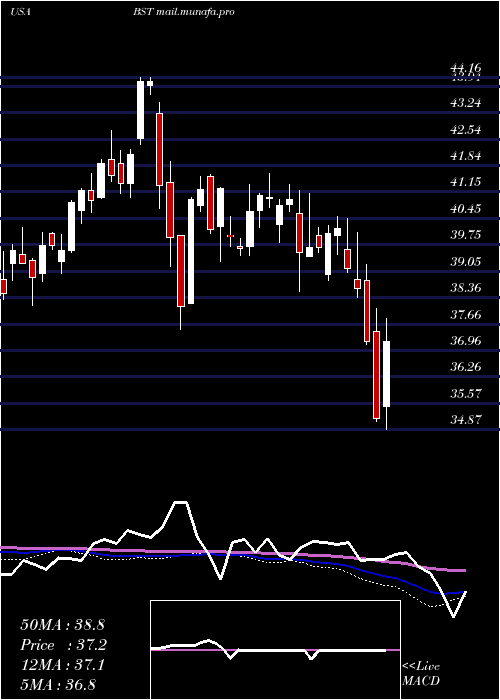
Task: Click the last white candle at the chart's right end
Action: coord(386,374)
